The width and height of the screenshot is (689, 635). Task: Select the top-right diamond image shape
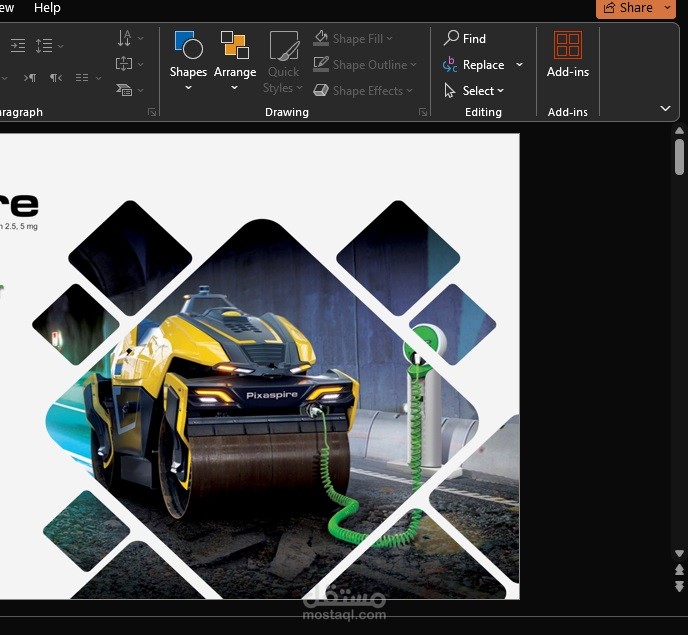(x=398, y=258)
